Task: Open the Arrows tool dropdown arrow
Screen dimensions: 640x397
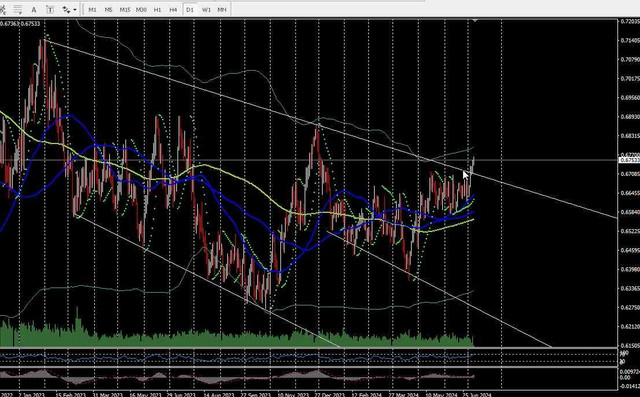Action: [75, 9]
